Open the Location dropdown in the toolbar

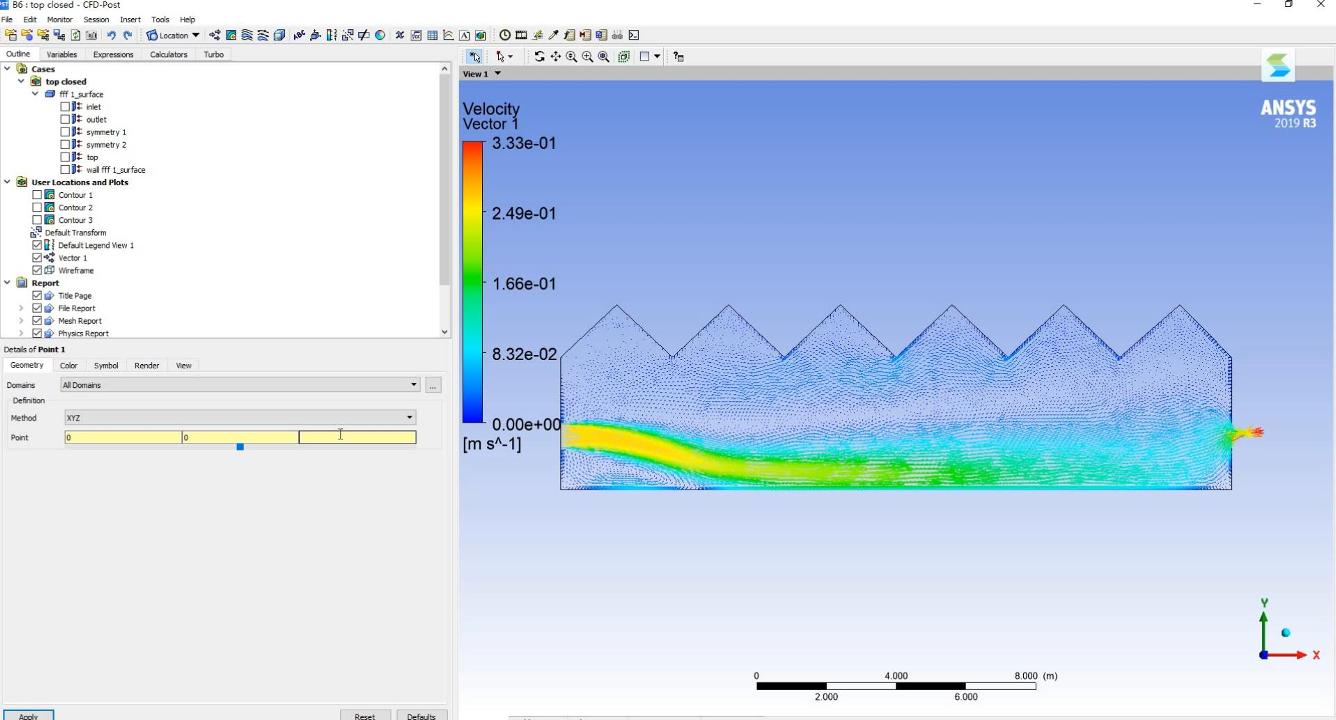click(x=174, y=35)
